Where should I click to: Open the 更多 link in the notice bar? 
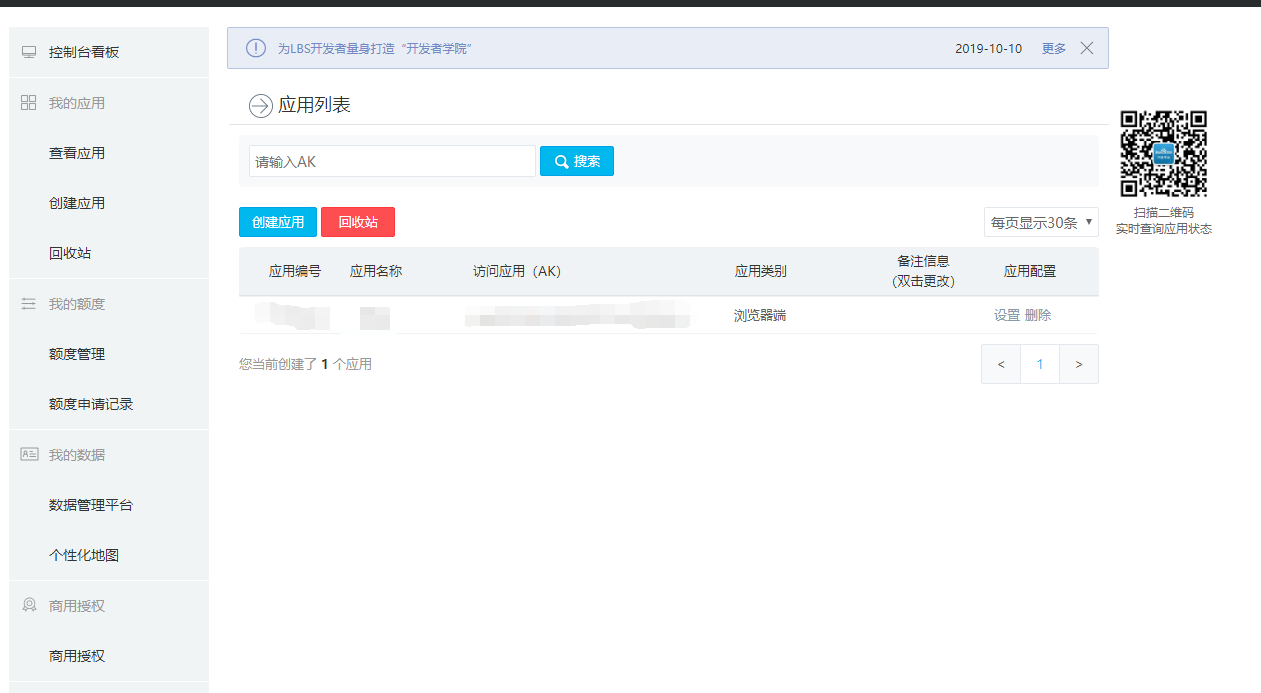(1052, 47)
